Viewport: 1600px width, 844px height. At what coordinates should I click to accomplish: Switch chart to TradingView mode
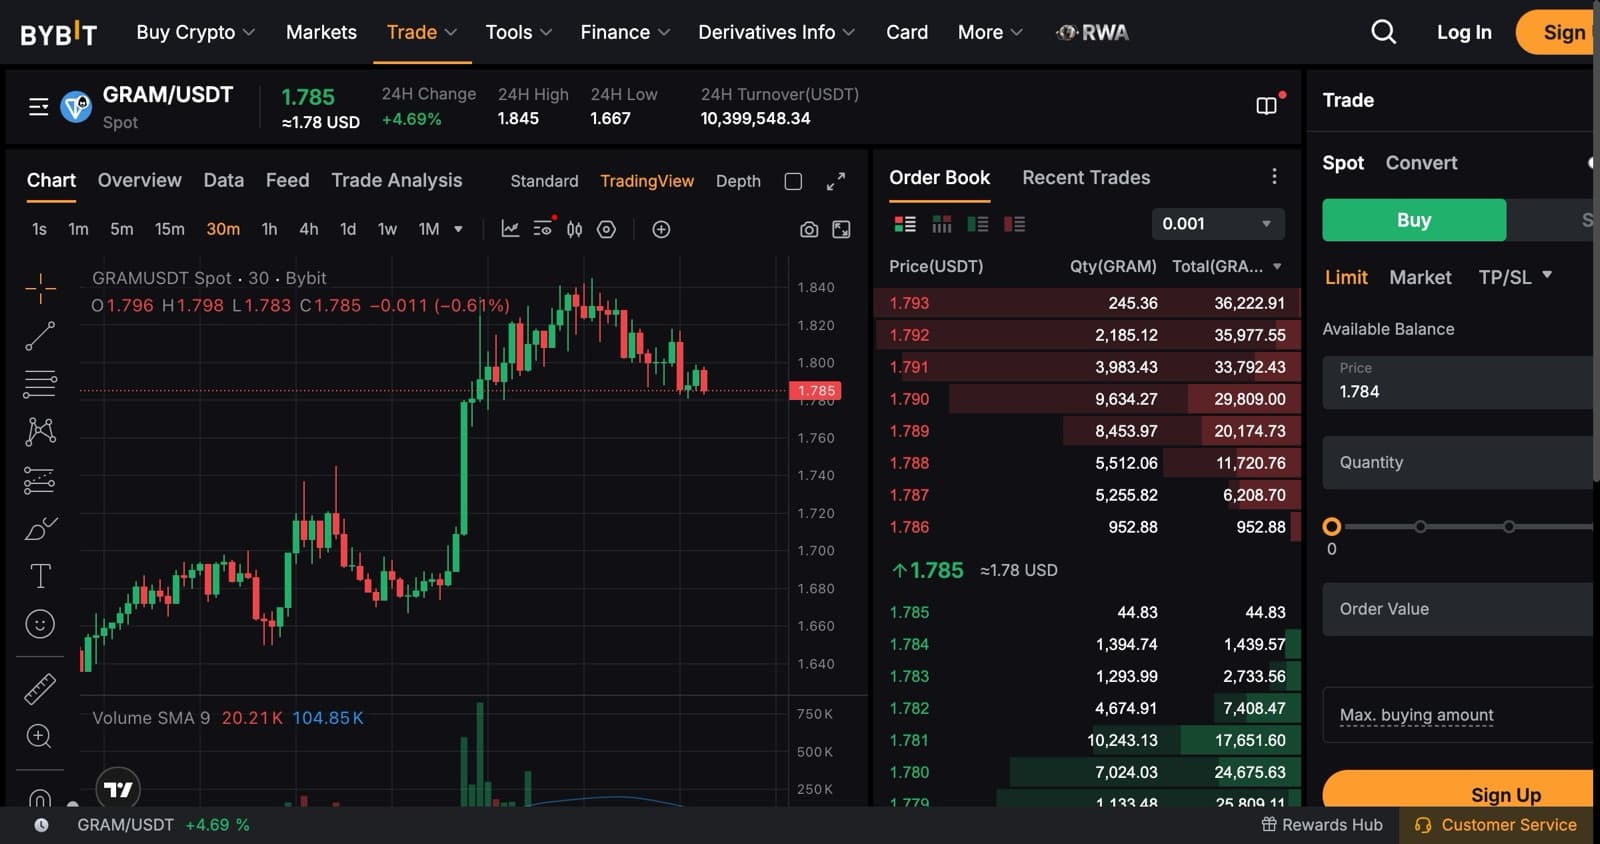(x=647, y=181)
